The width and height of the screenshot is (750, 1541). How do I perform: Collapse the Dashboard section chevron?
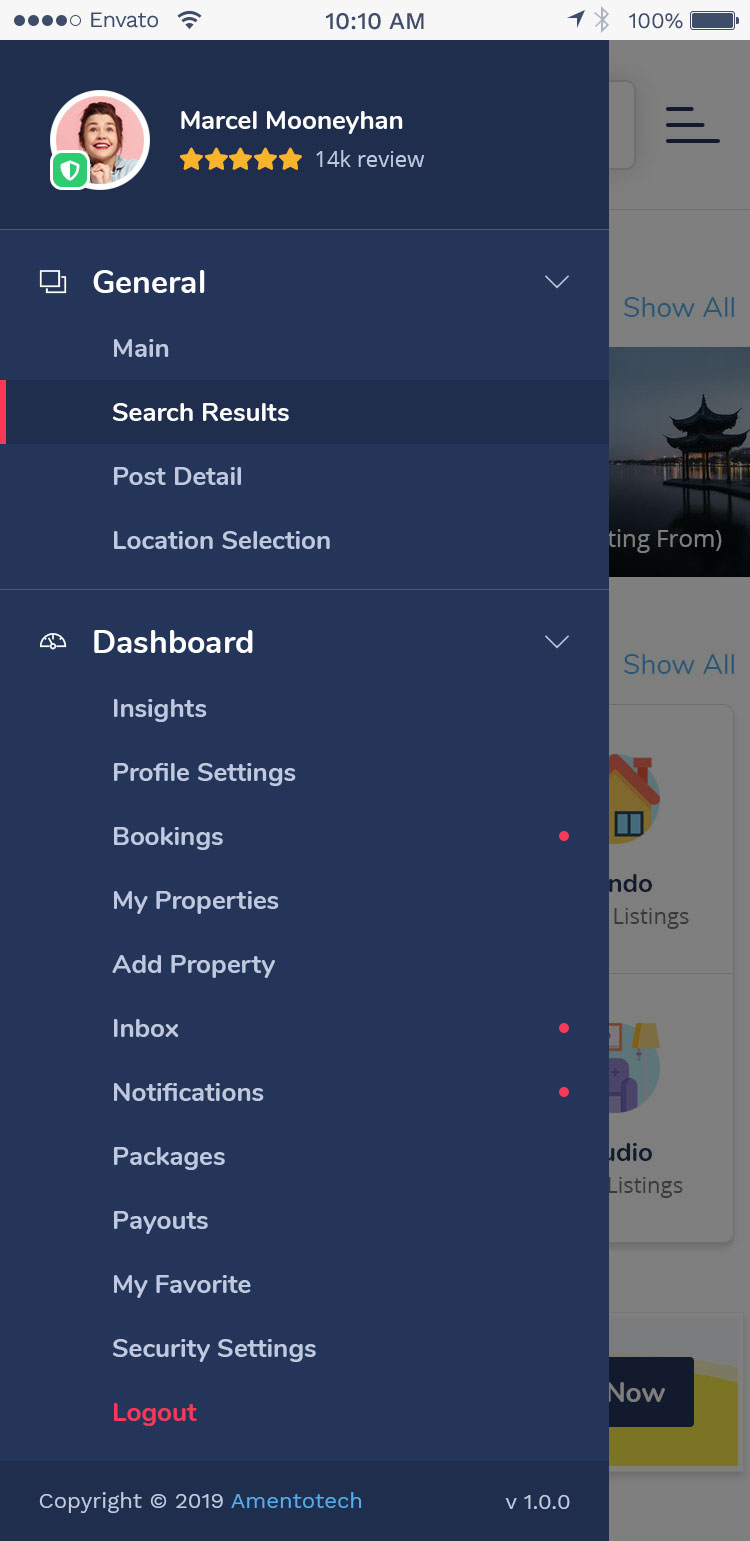(x=557, y=642)
